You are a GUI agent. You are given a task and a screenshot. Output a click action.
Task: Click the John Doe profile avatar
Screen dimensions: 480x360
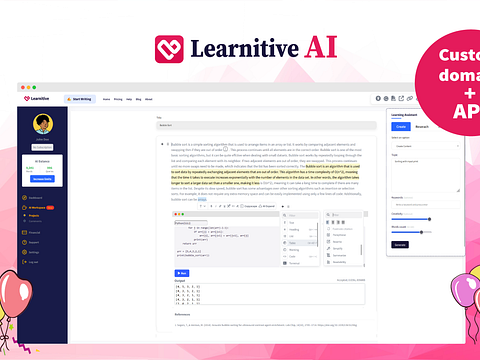[43, 124]
